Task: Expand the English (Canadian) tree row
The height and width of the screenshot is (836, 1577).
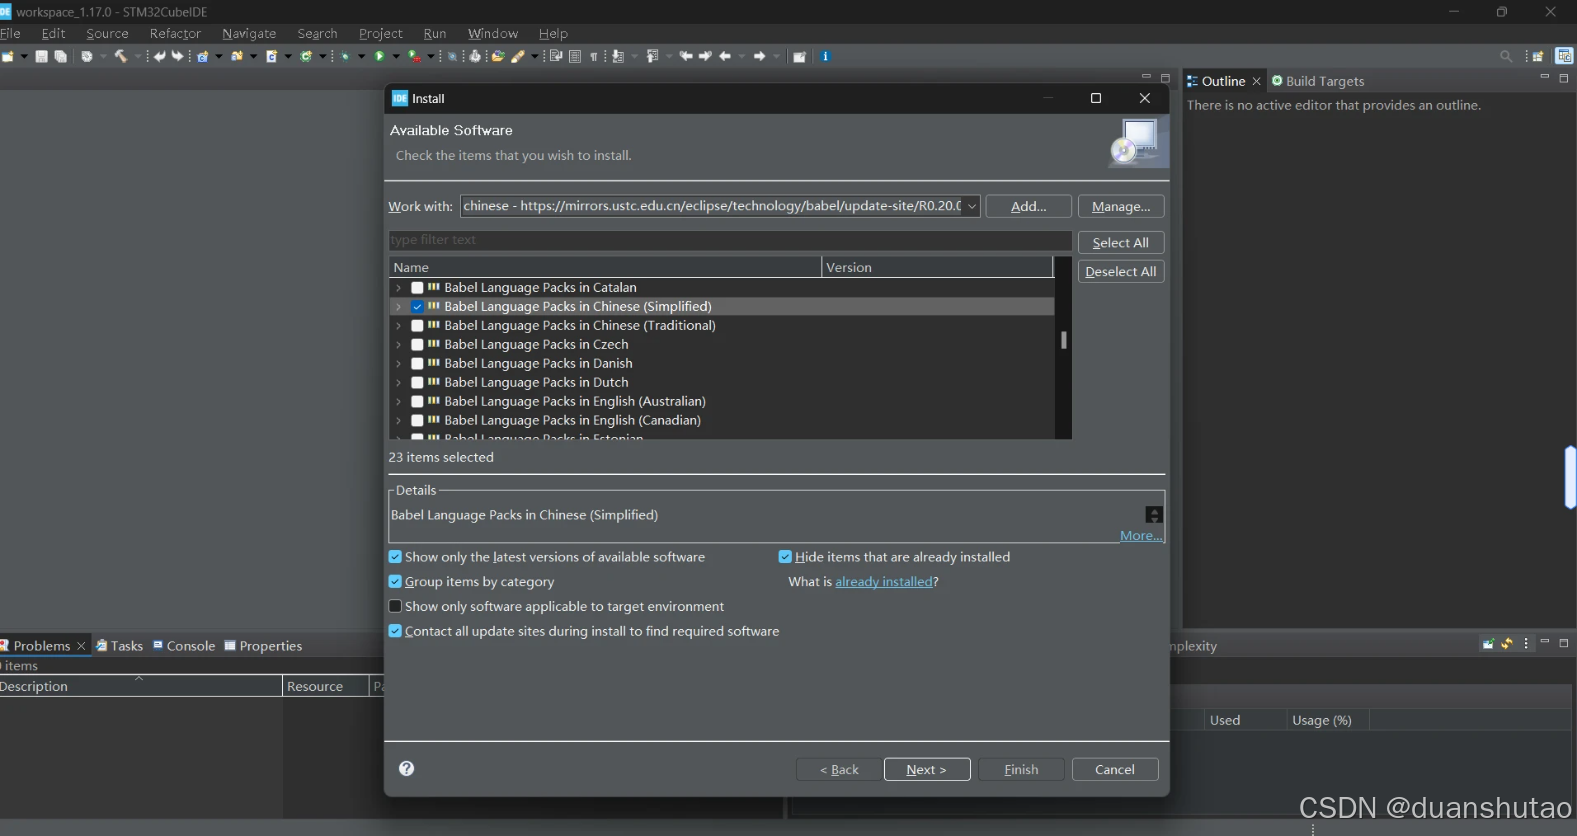Action: [x=398, y=421]
